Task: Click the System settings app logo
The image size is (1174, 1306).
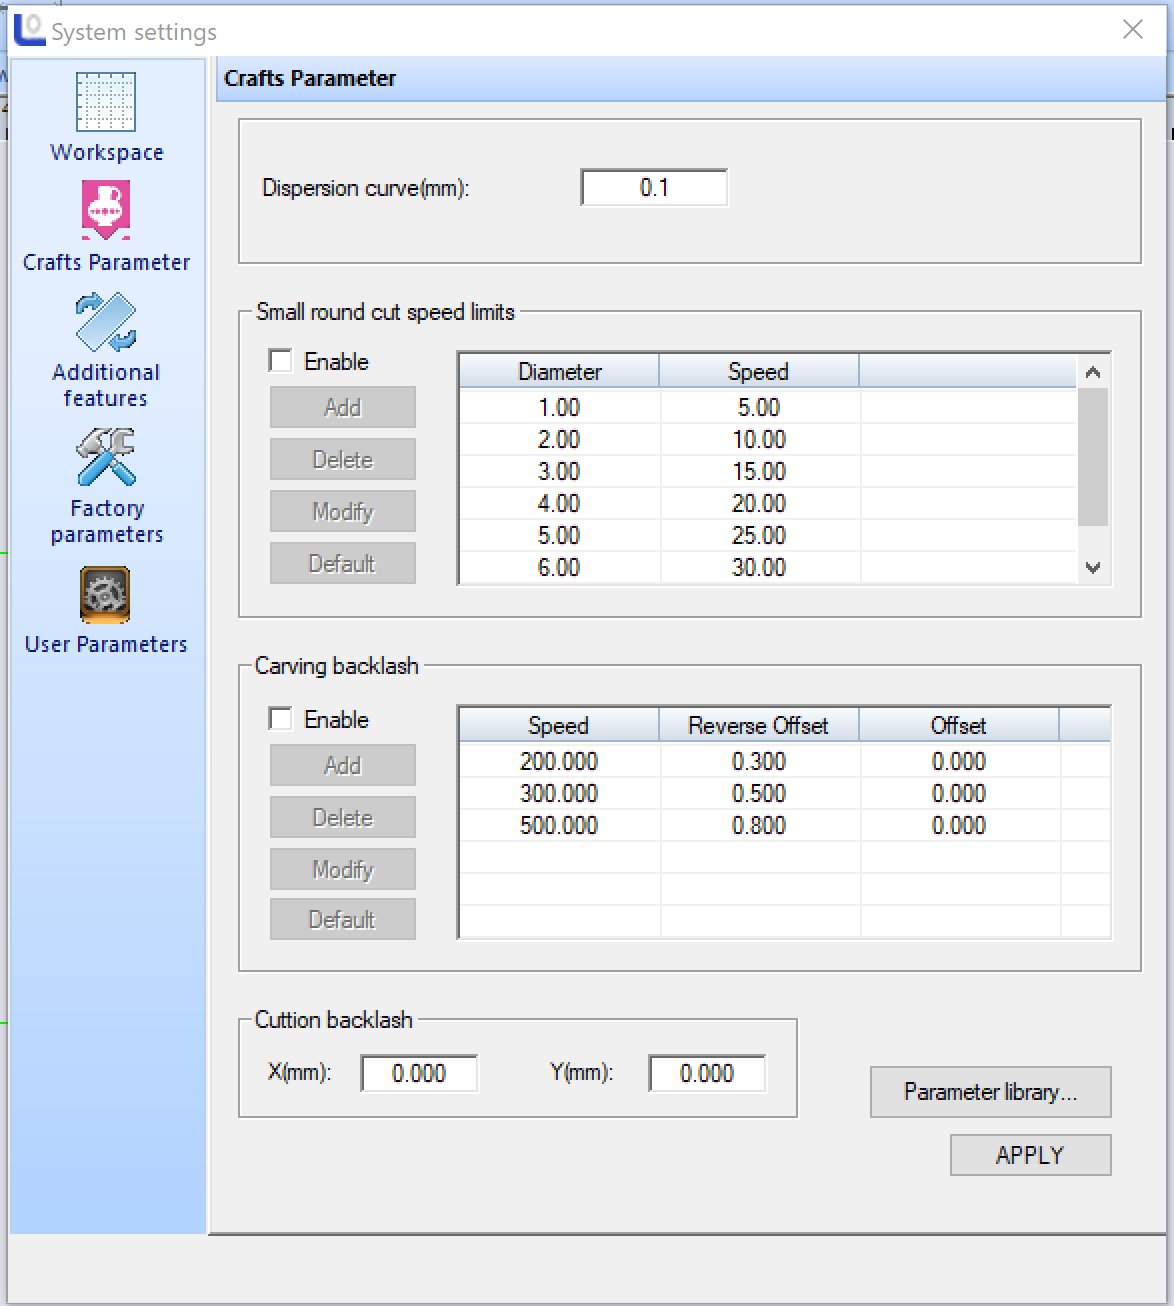Action: pos(29,30)
